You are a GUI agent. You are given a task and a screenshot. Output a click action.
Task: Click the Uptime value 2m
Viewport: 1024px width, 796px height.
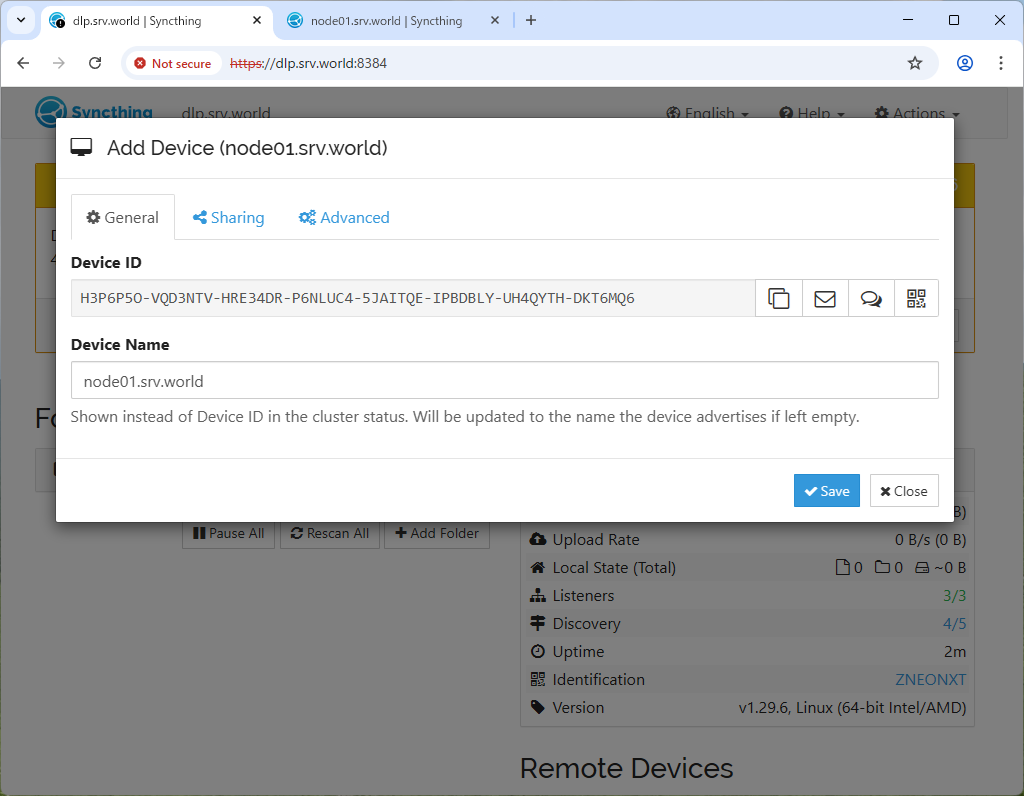click(x=955, y=652)
